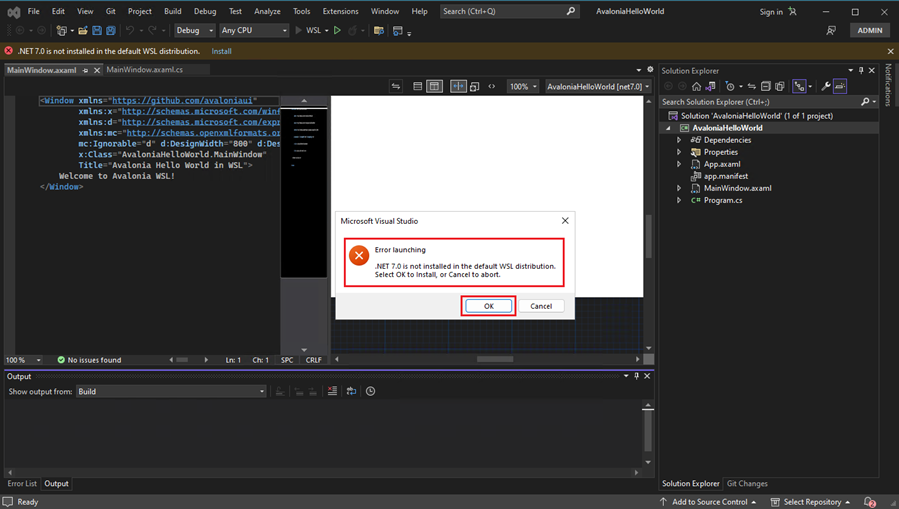Toggle Preview Selected Items icon
This screenshot has height=509, width=899.
(840, 87)
